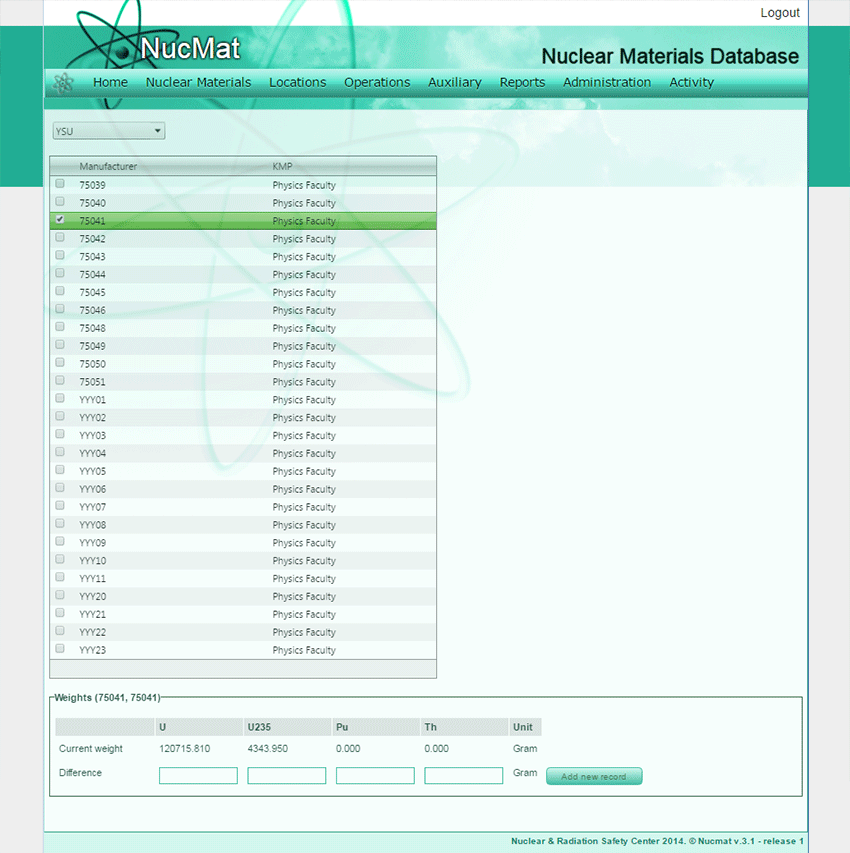The height and width of the screenshot is (853, 850).
Task: Click the KMP column header
Action: [x=282, y=166]
